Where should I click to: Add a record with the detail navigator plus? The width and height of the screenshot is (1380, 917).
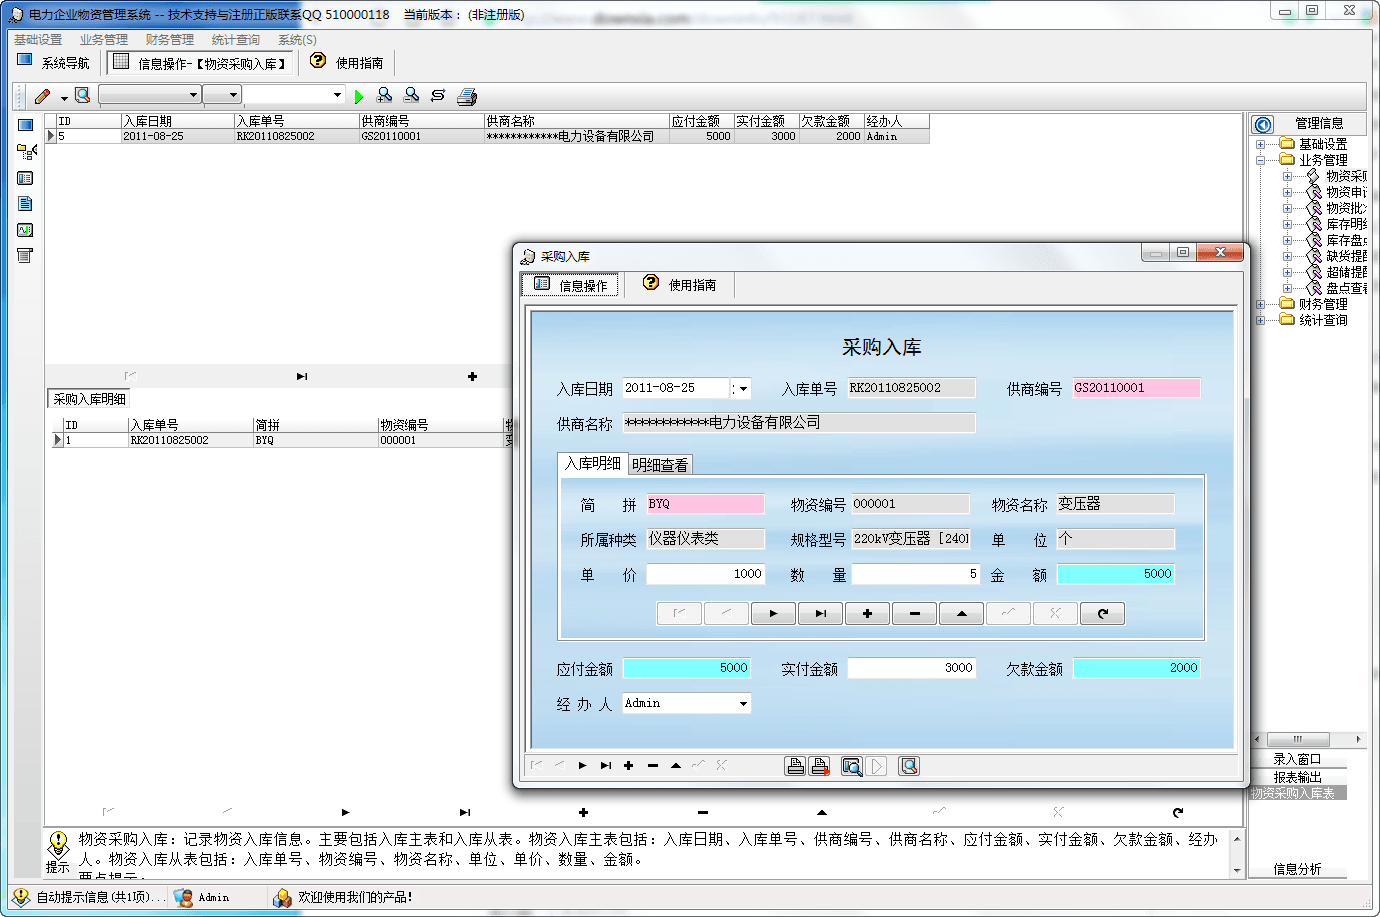point(867,614)
